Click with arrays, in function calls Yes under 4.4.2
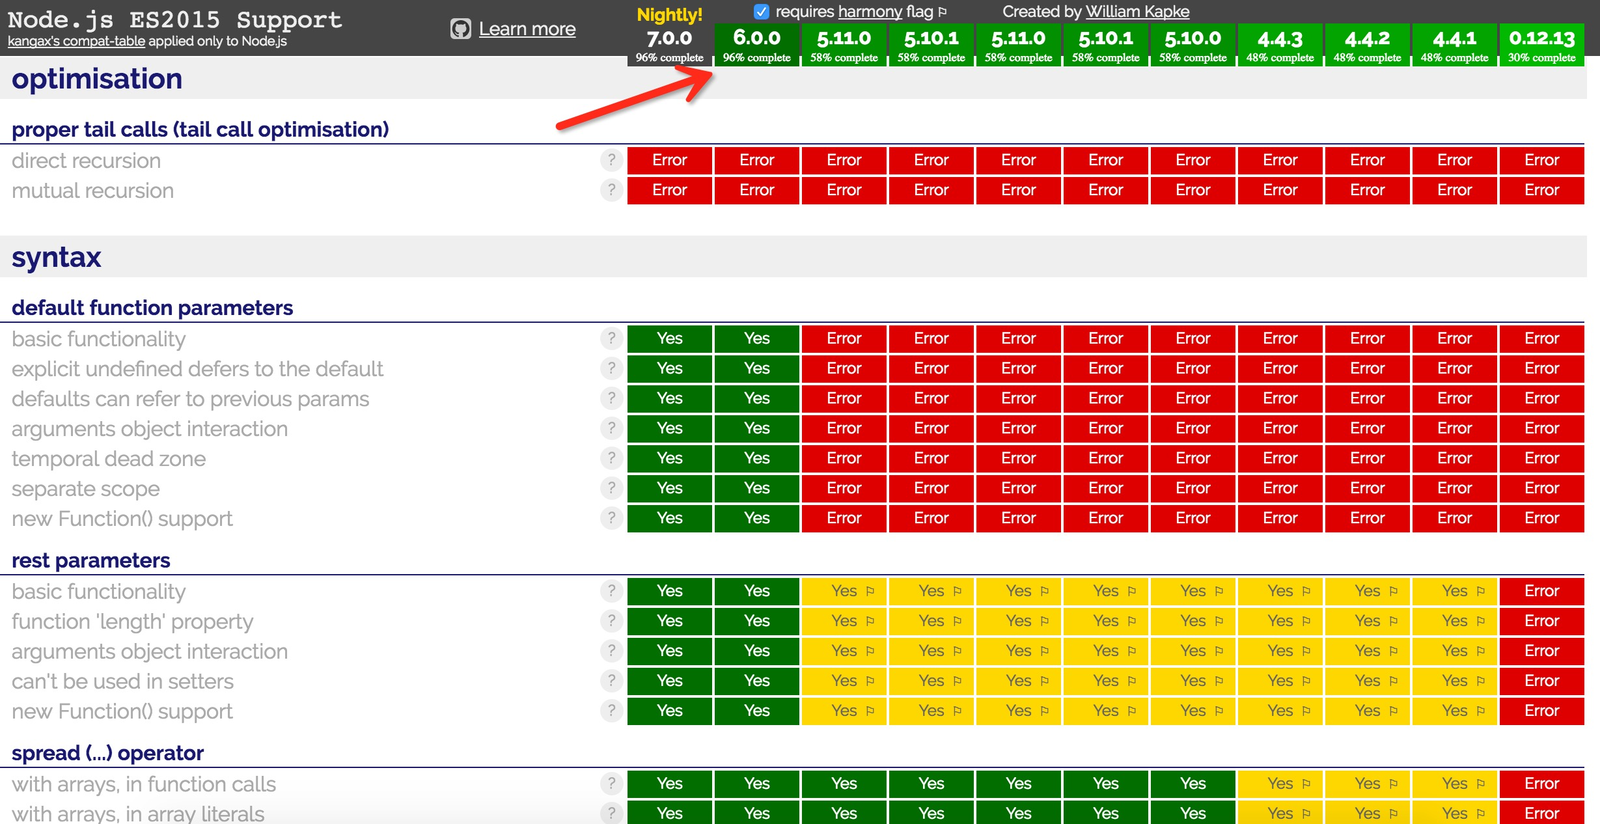This screenshot has height=824, width=1600. [x=1367, y=784]
